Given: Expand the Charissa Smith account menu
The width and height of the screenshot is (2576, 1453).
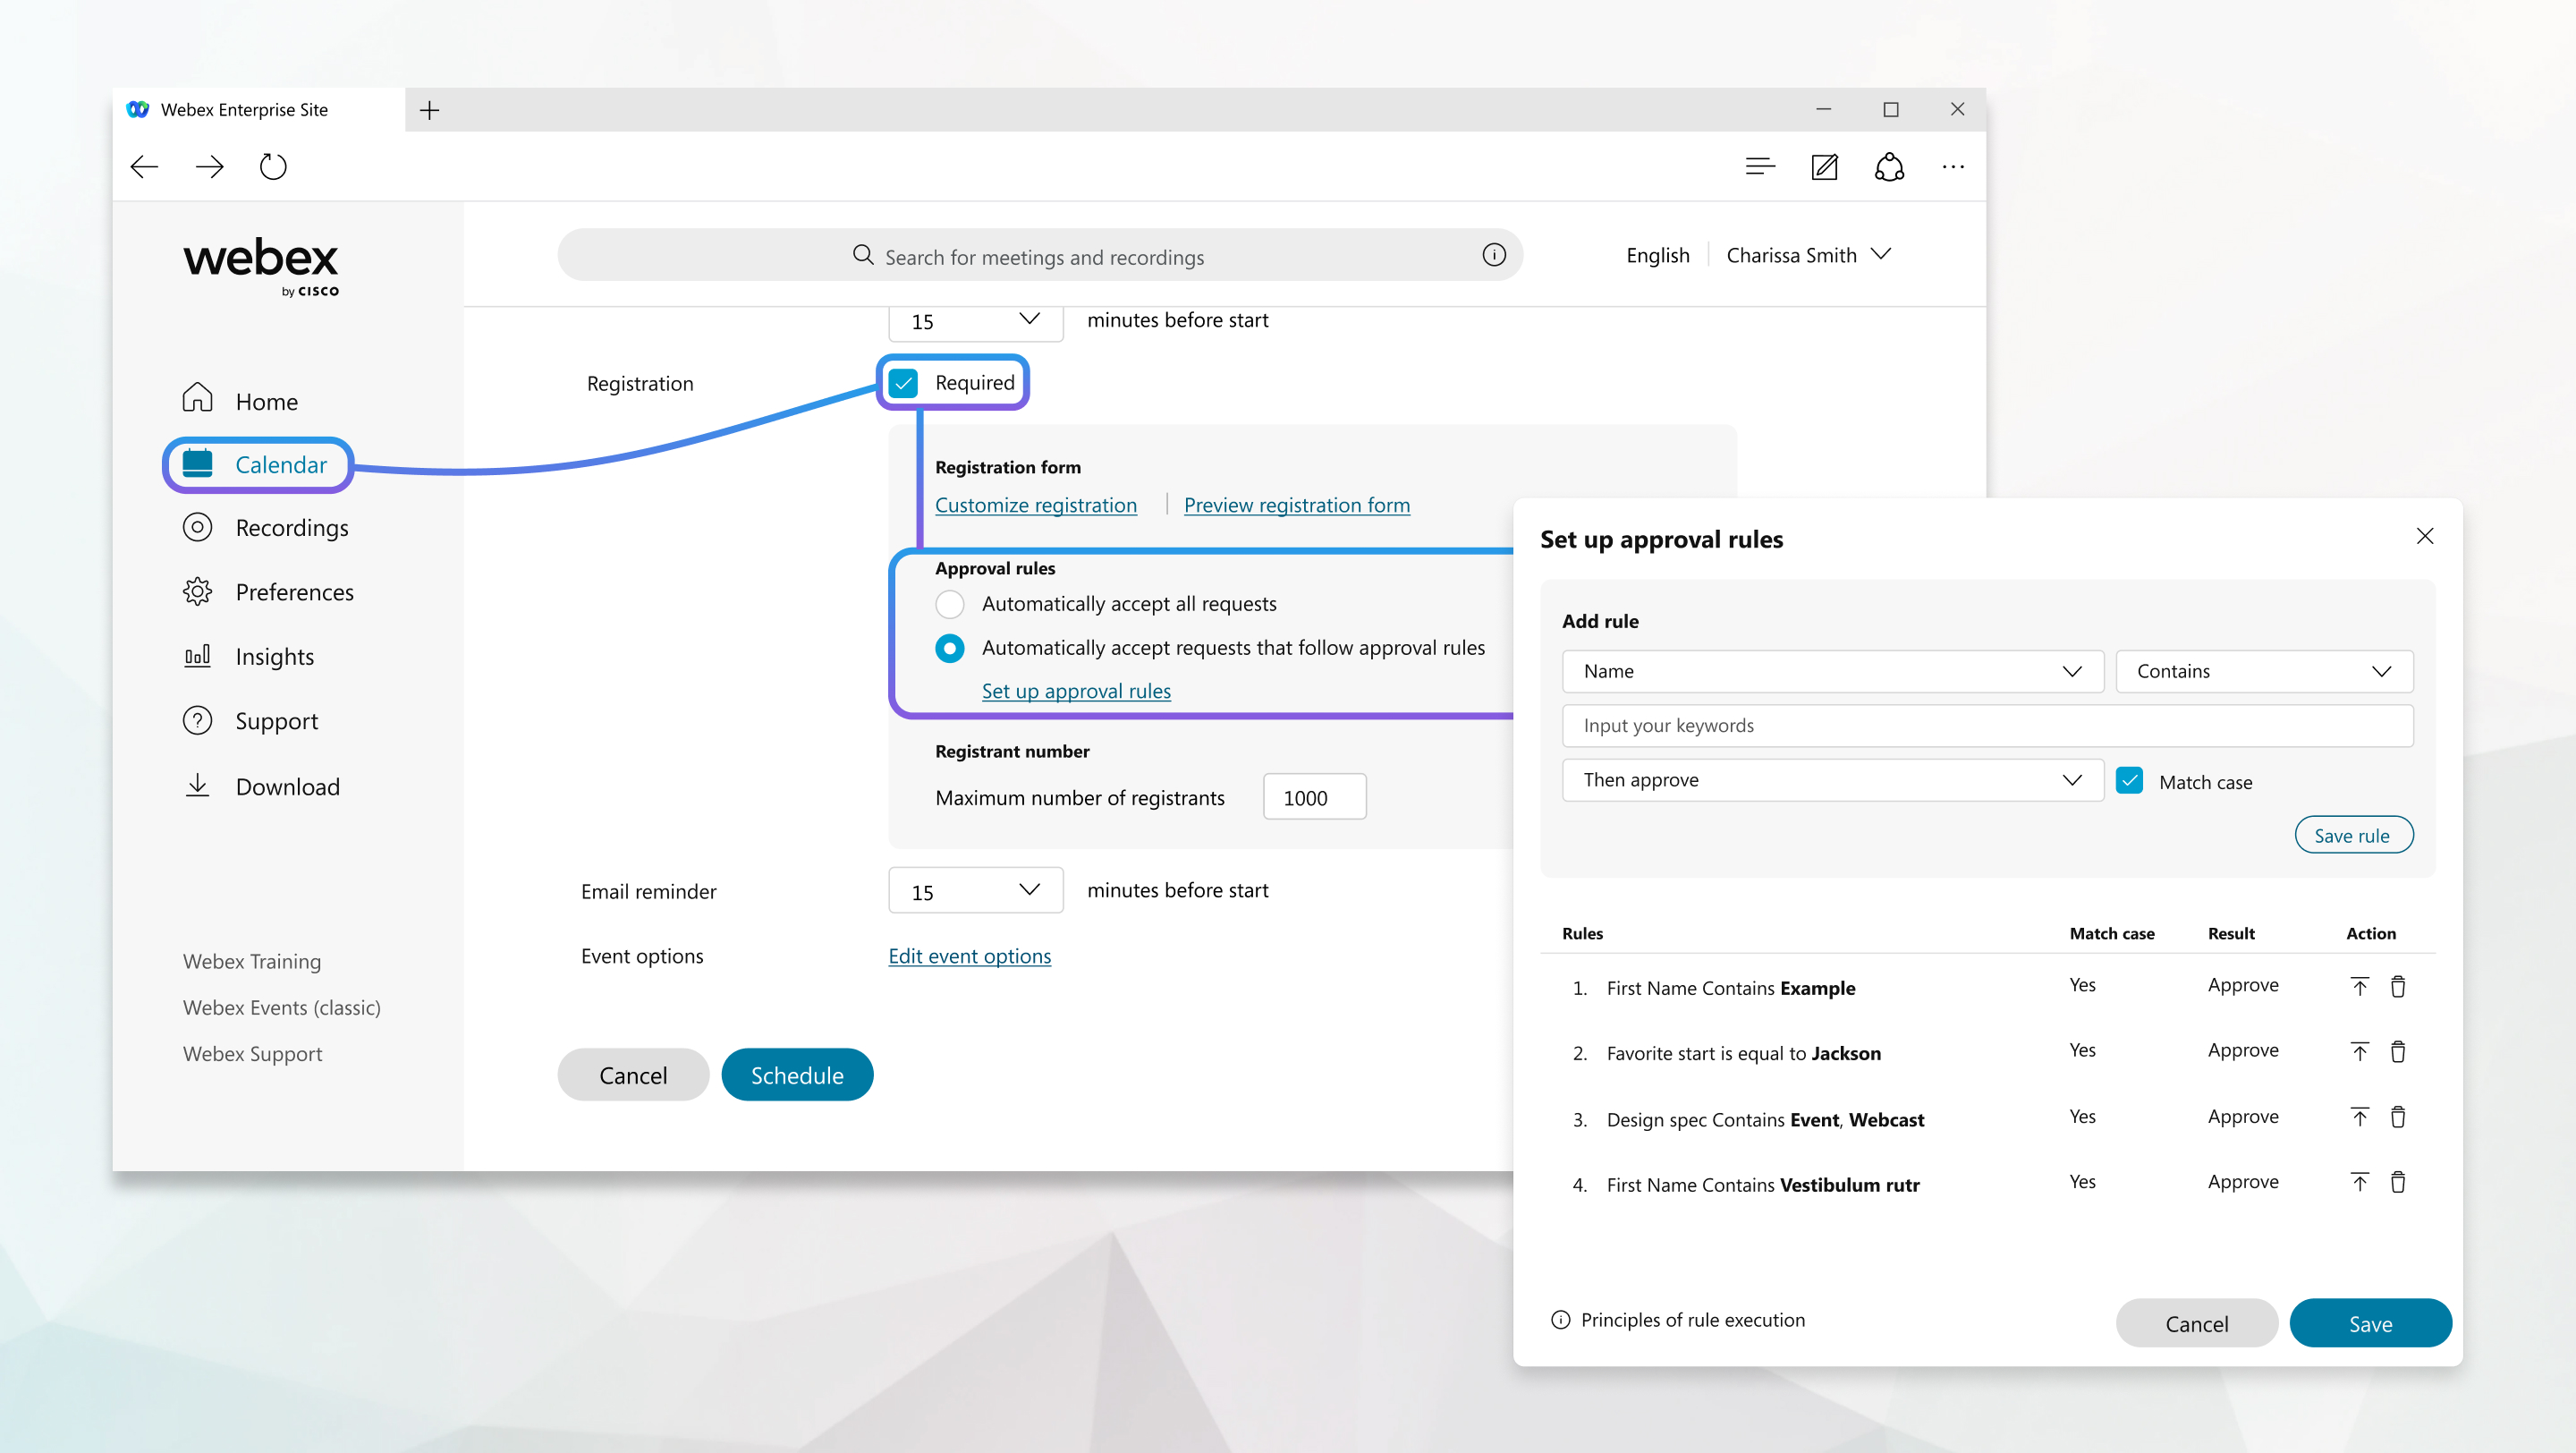Looking at the screenshot, I should pyautogui.click(x=1808, y=255).
